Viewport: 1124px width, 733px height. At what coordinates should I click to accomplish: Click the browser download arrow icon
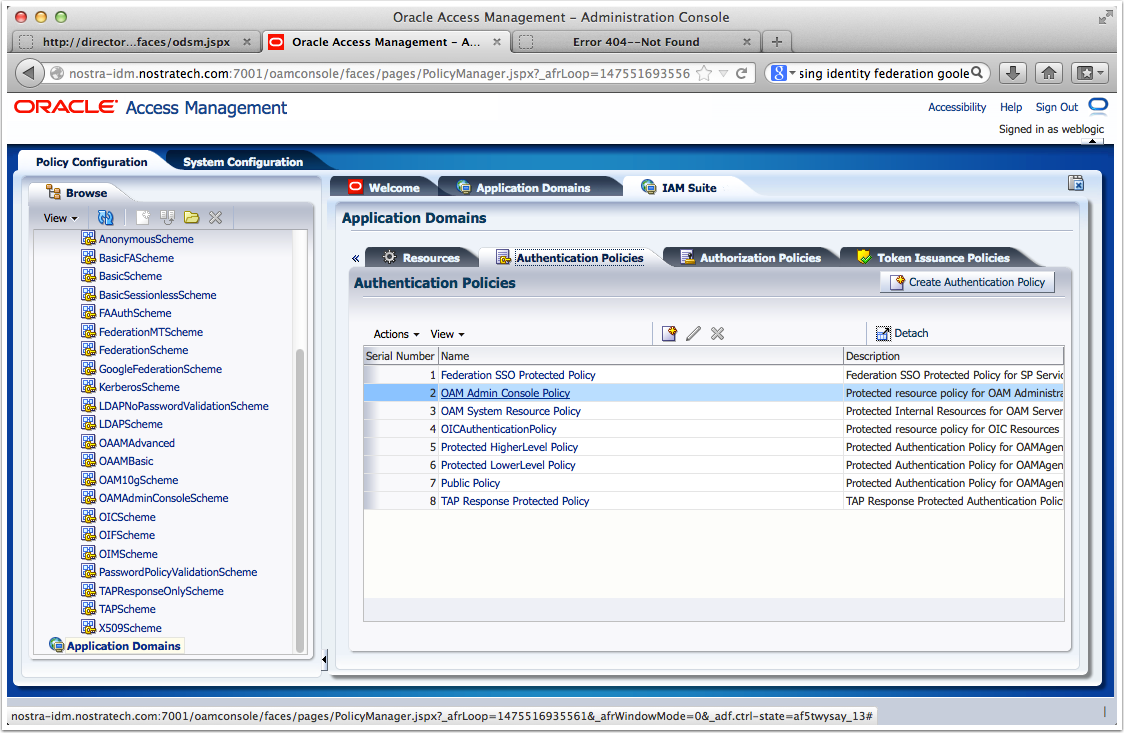(1011, 72)
